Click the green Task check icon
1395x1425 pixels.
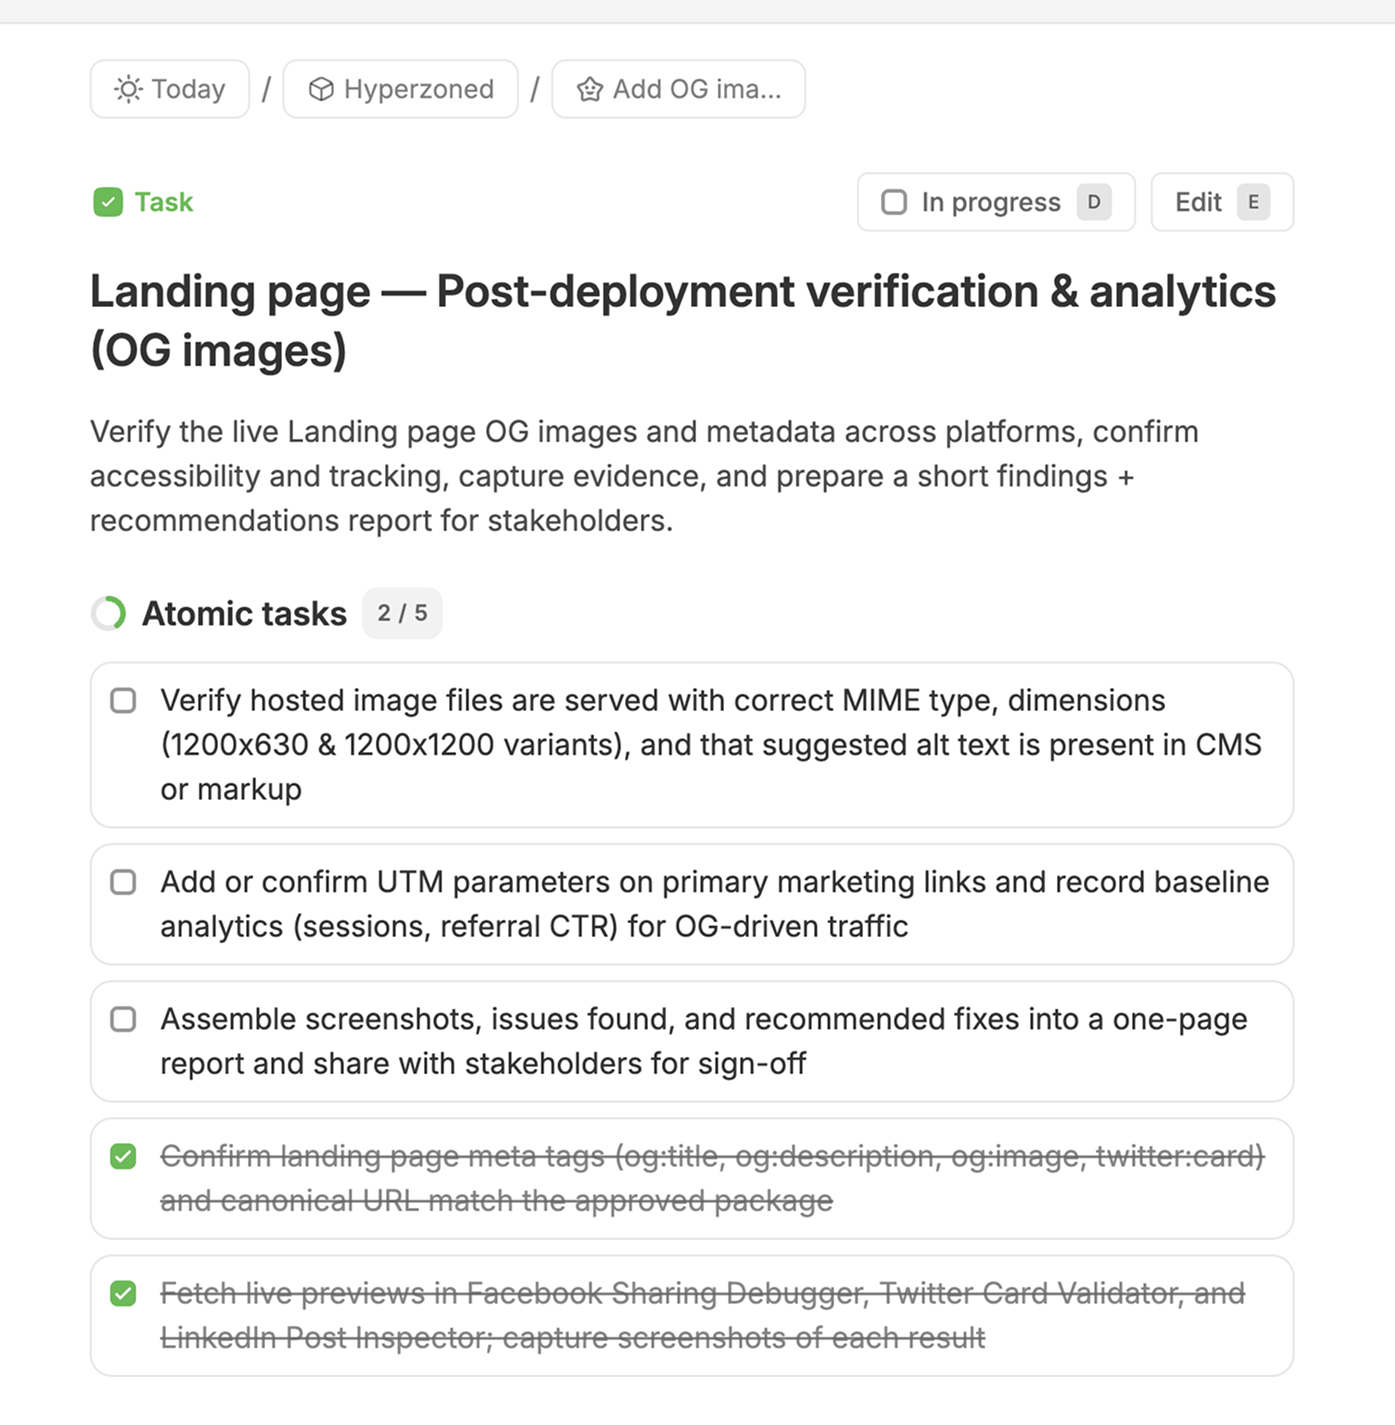click(x=108, y=202)
